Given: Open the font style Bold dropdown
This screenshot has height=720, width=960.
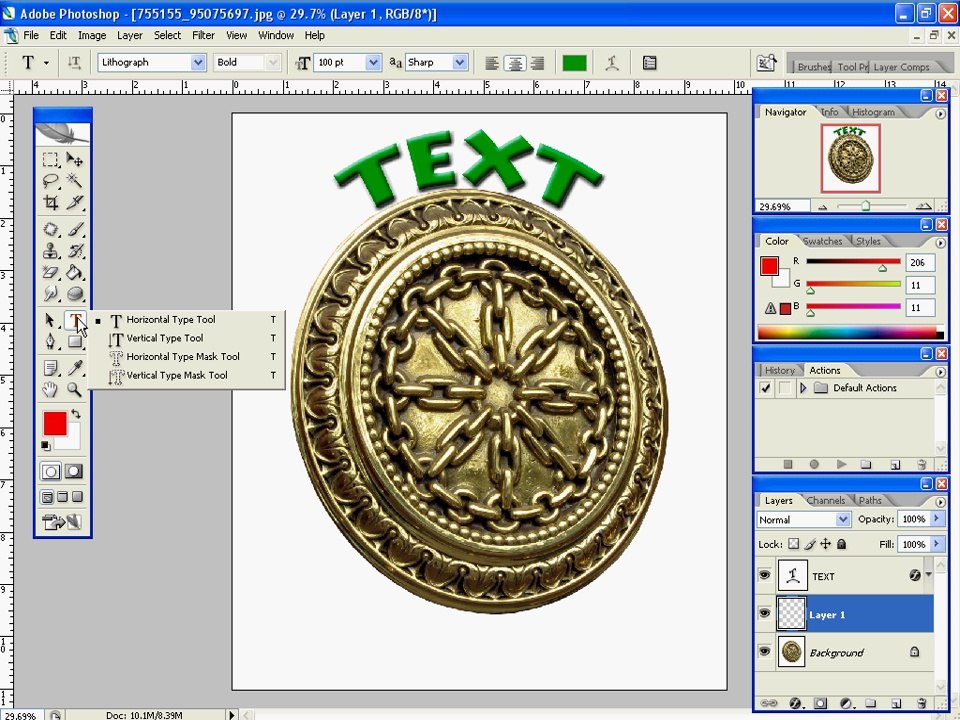Looking at the screenshot, I should [273, 62].
